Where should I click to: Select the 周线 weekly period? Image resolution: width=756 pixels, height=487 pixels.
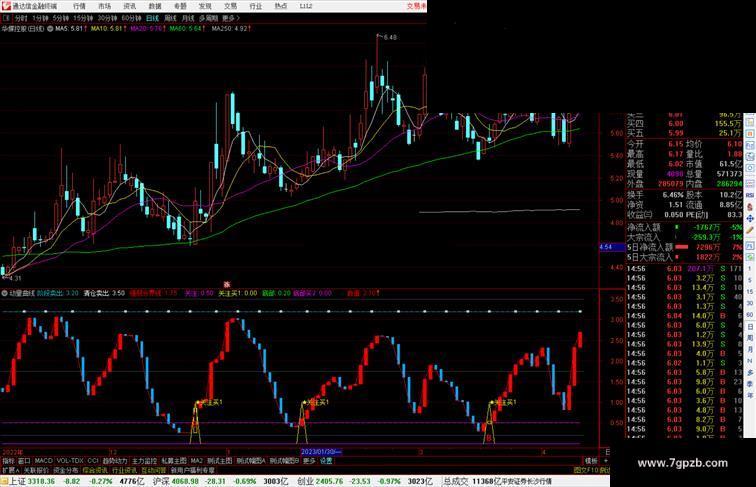(170, 18)
